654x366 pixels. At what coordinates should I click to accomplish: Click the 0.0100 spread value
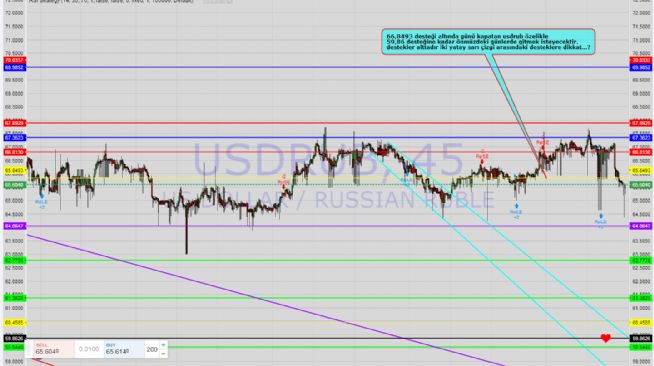[89, 349]
